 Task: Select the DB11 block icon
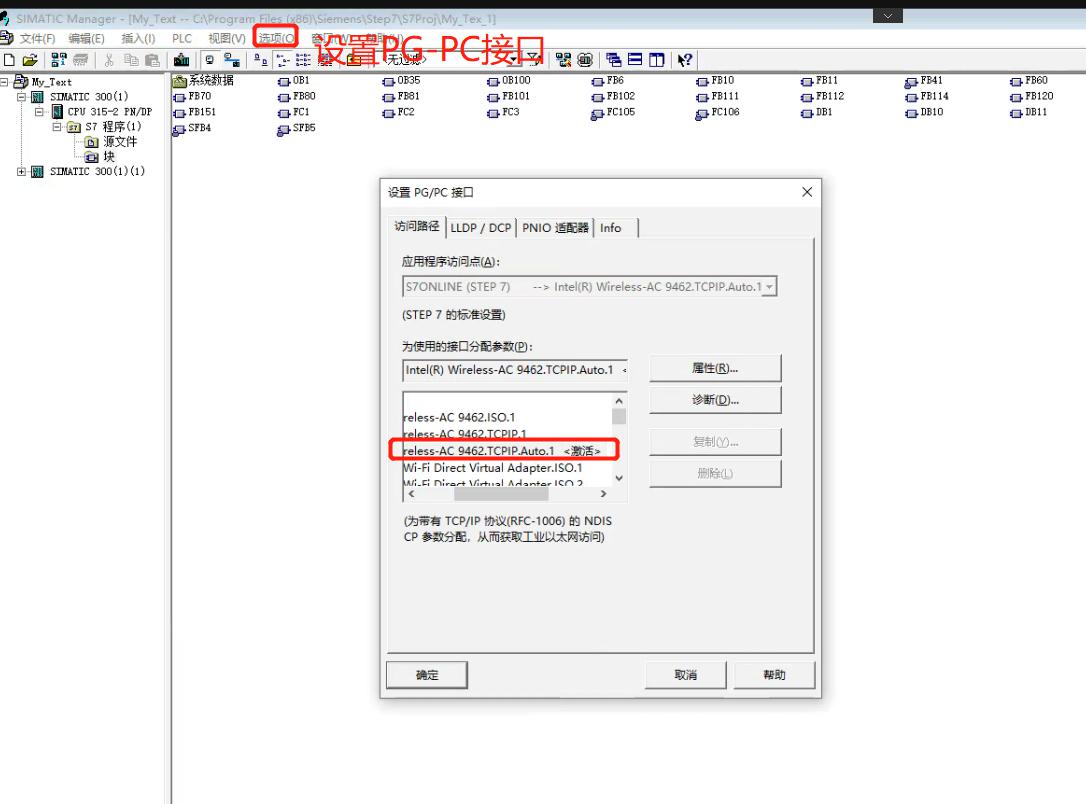(x=1016, y=113)
